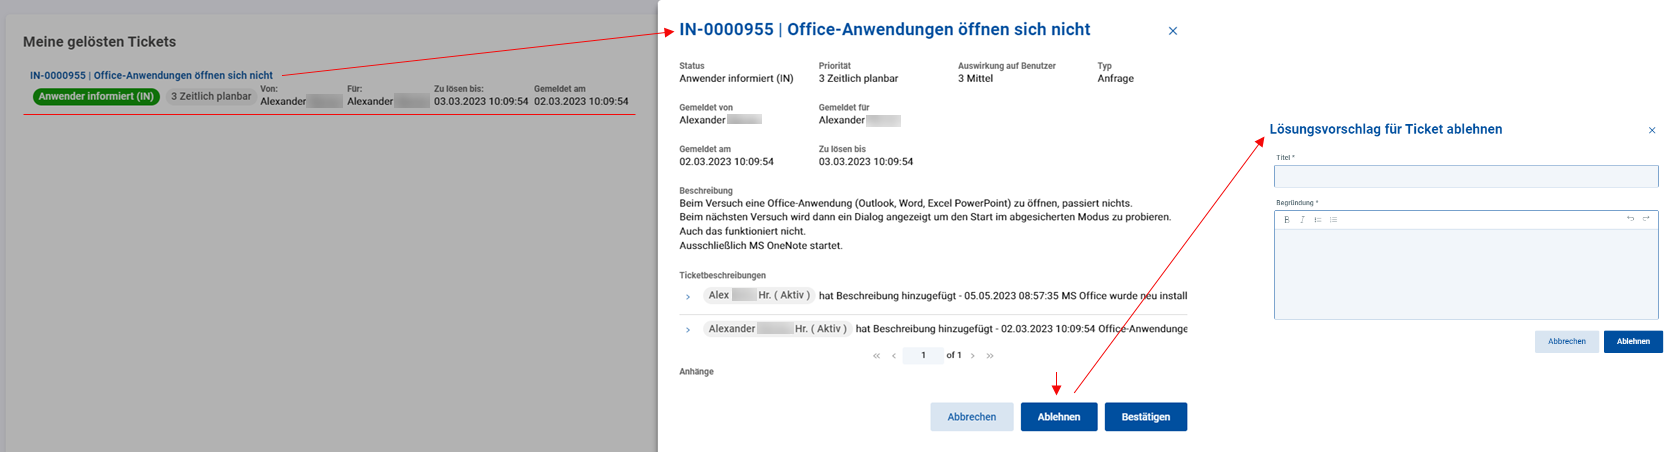Select 'Meine gelösten Tickets' heading

coord(99,42)
